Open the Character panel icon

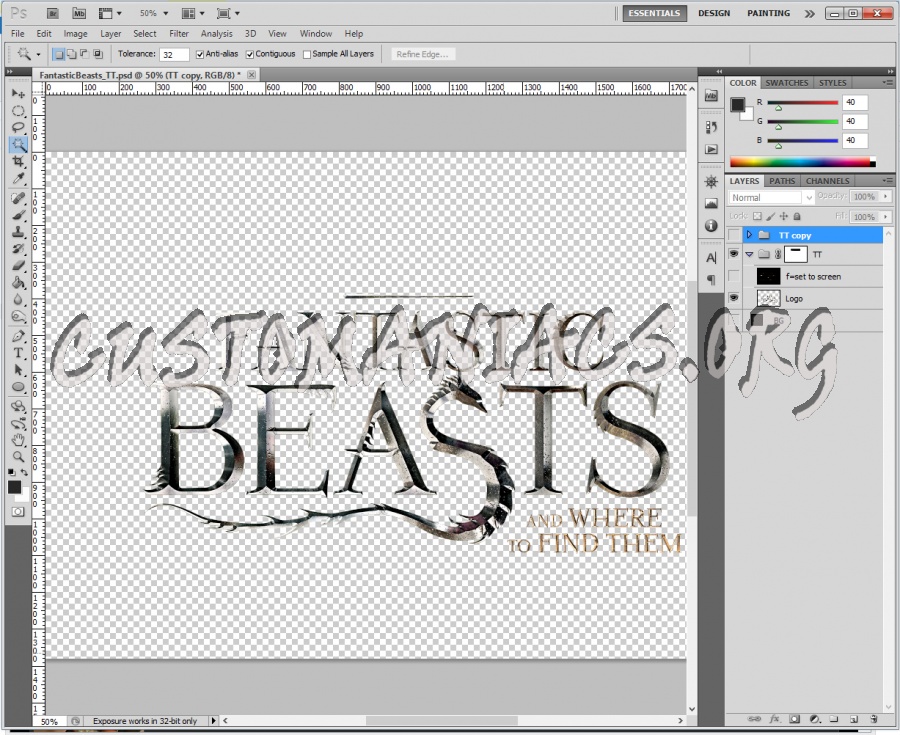pos(711,258)
